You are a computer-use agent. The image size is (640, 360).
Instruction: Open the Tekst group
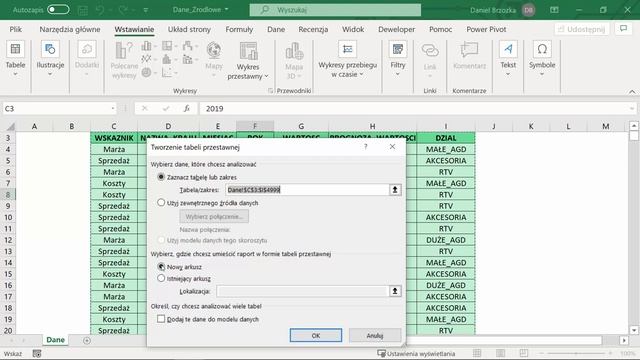[508, 60]
